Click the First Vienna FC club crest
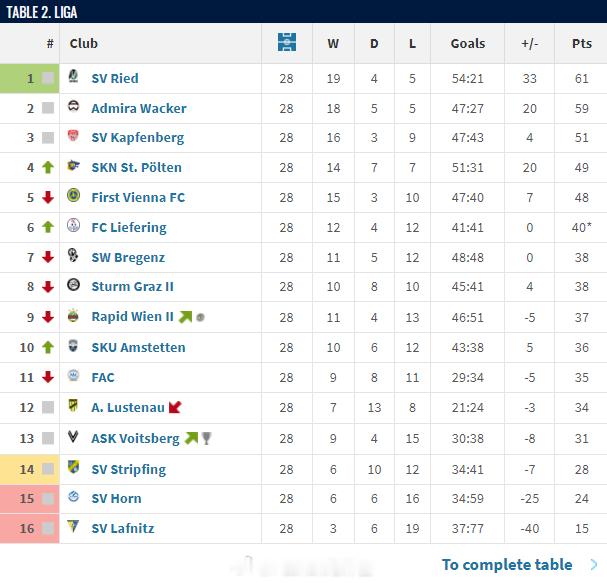Image resolution: width=607 pixels, height=583 pixels. pos(73,195)
